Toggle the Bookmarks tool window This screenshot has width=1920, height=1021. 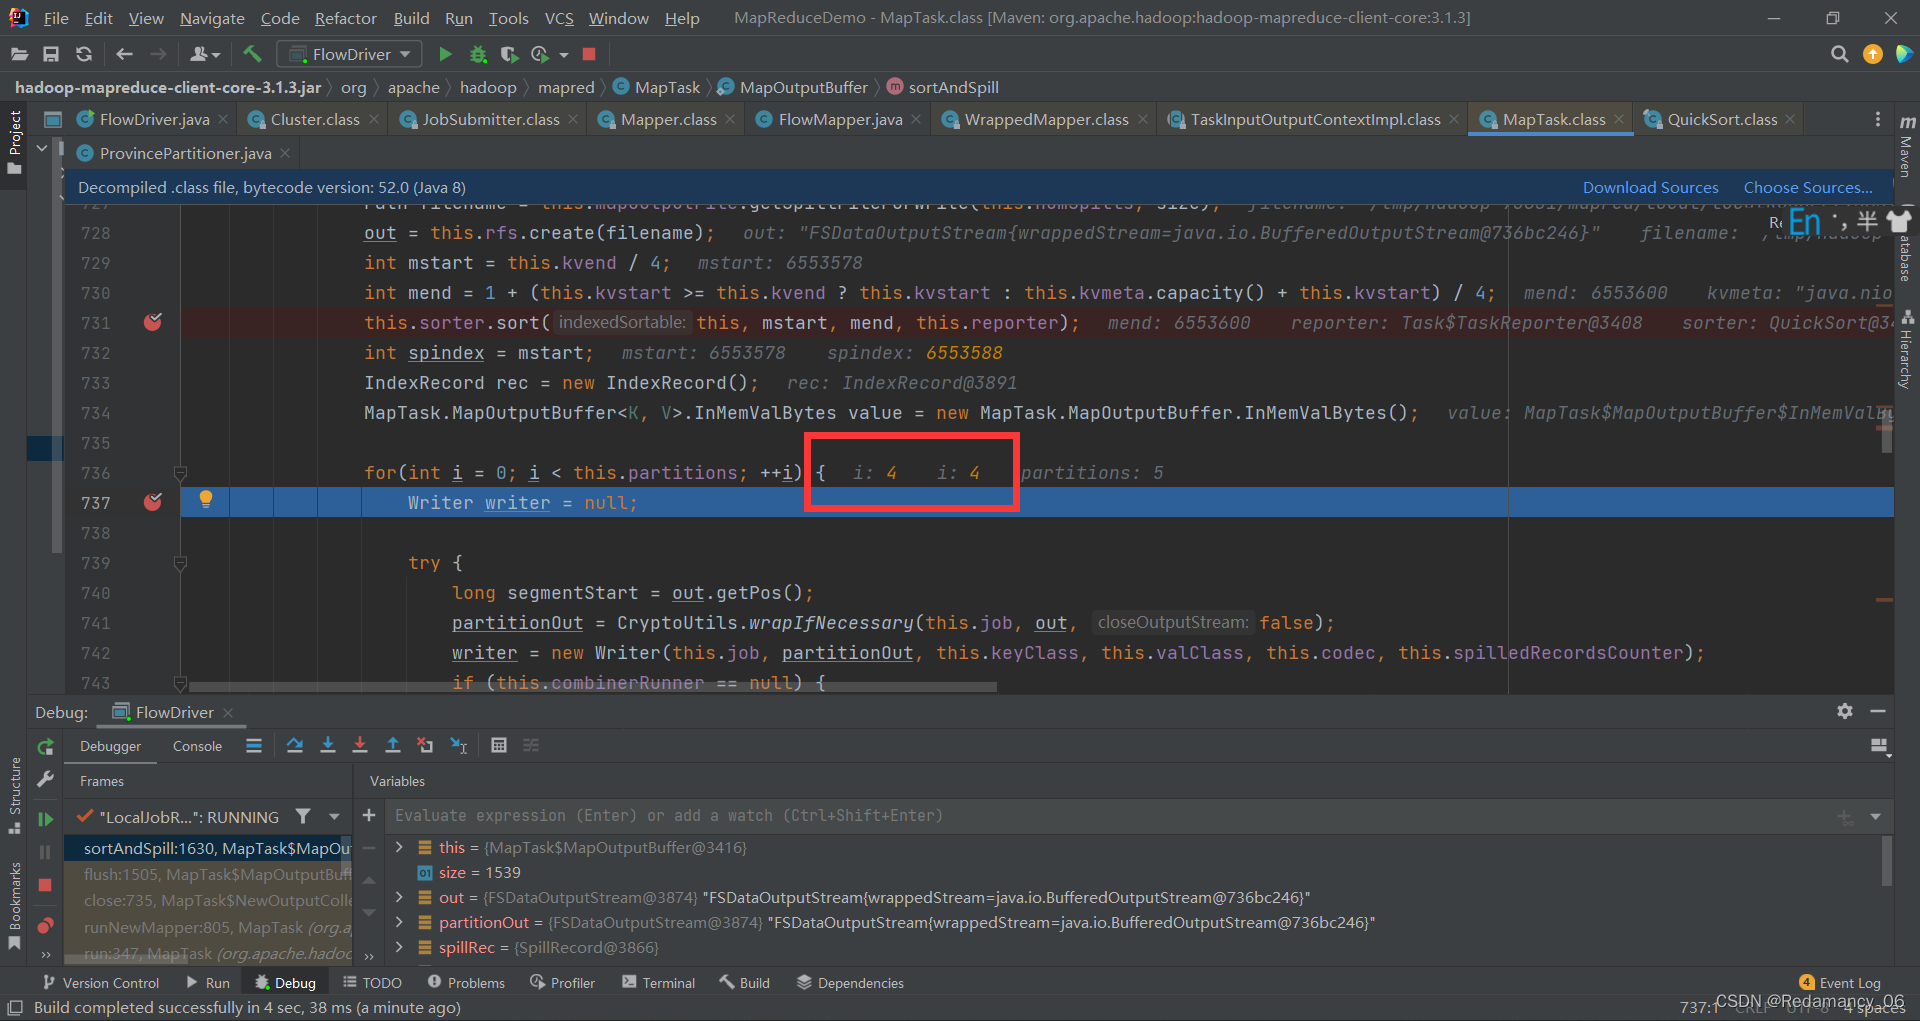[x=14, y=906]
